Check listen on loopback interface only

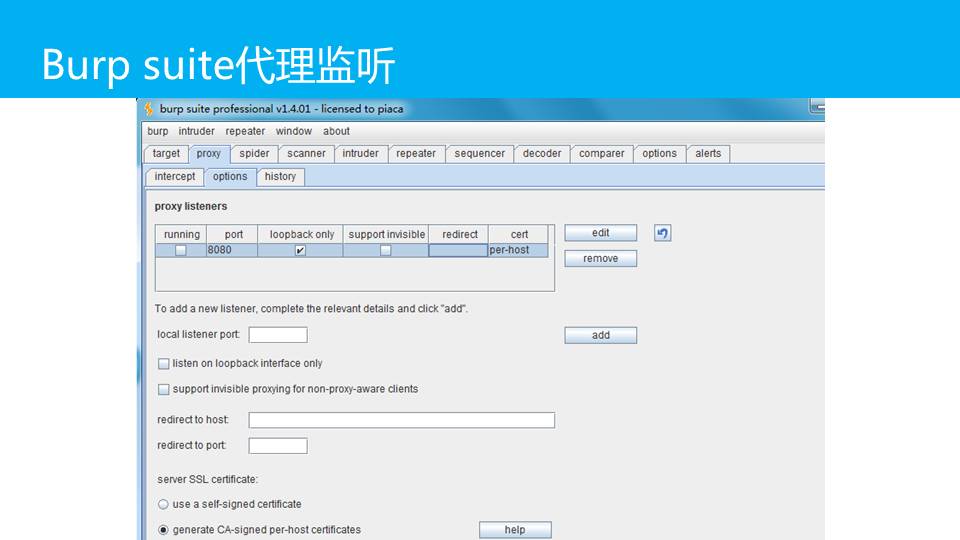pyautogui.click(x=164, y=364)
